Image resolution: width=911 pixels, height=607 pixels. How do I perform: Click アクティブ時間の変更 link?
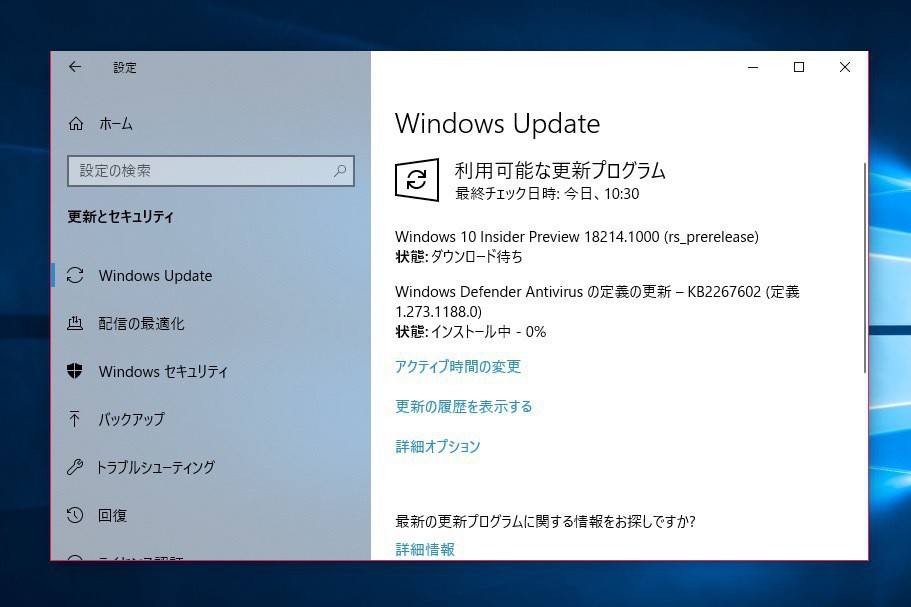458,367
